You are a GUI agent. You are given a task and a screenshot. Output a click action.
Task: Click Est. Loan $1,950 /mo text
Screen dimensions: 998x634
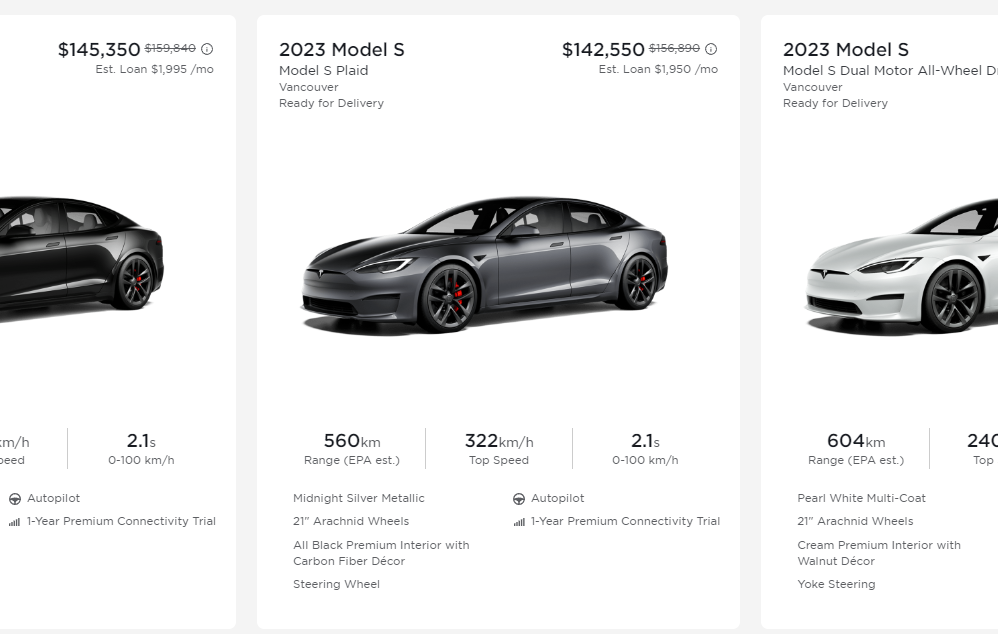click(x=658, y=70)
